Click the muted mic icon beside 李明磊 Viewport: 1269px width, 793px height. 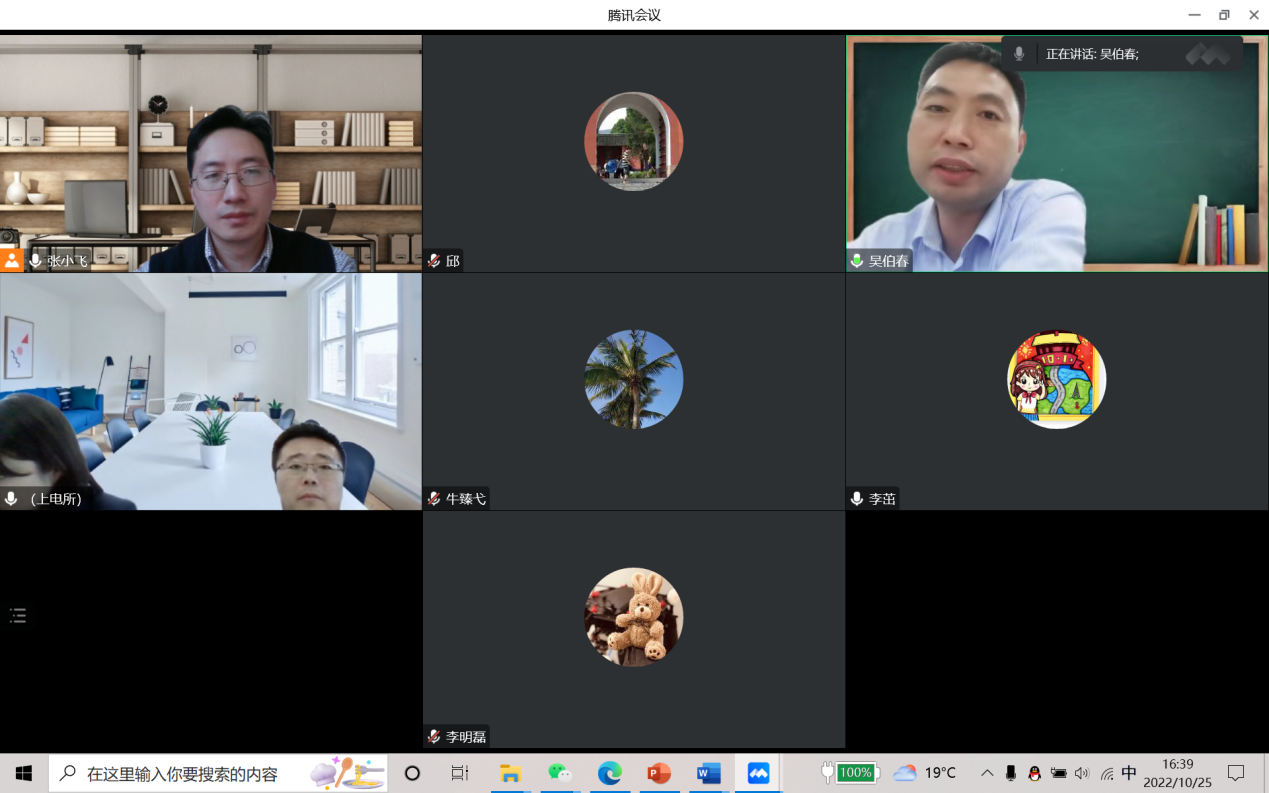(x=434, y=737)
